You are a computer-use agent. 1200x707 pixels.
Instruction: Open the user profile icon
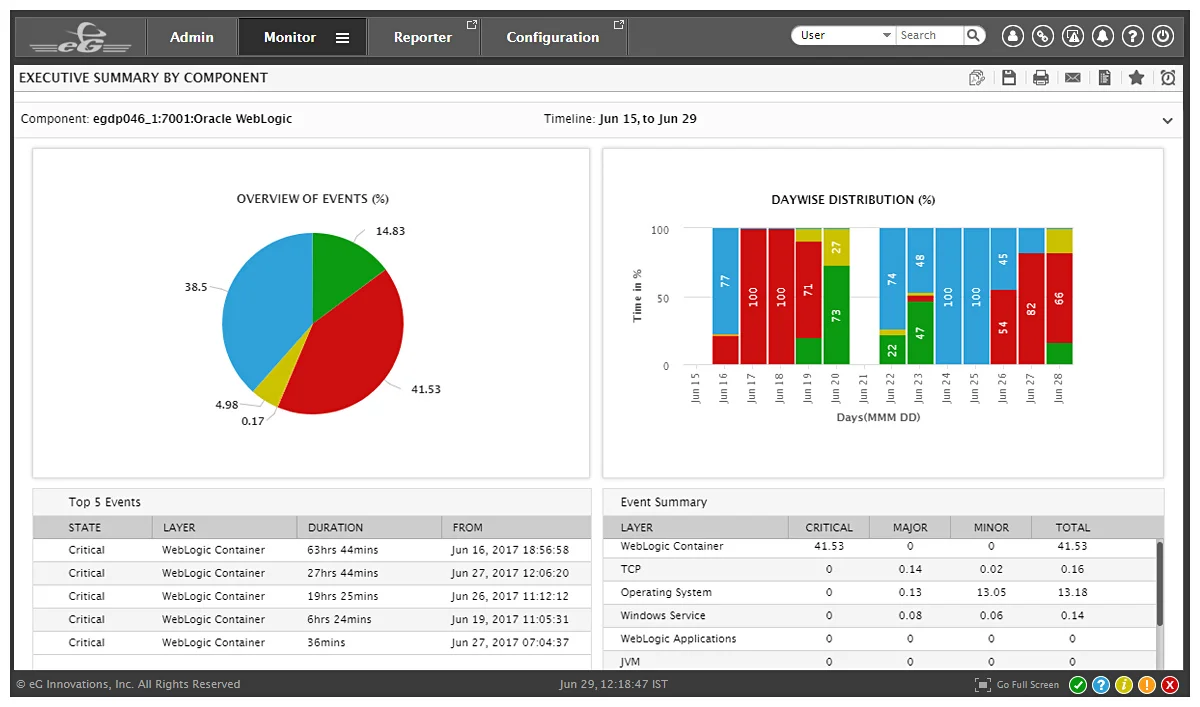(x=1013, y=36)
